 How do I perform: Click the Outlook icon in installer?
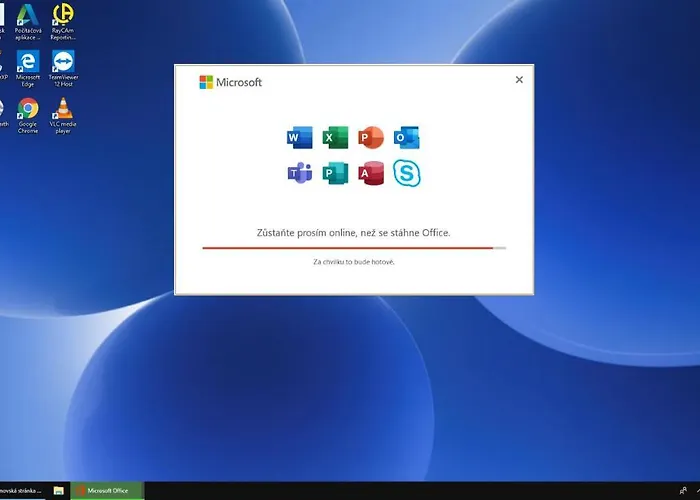(x=407, y=138)
